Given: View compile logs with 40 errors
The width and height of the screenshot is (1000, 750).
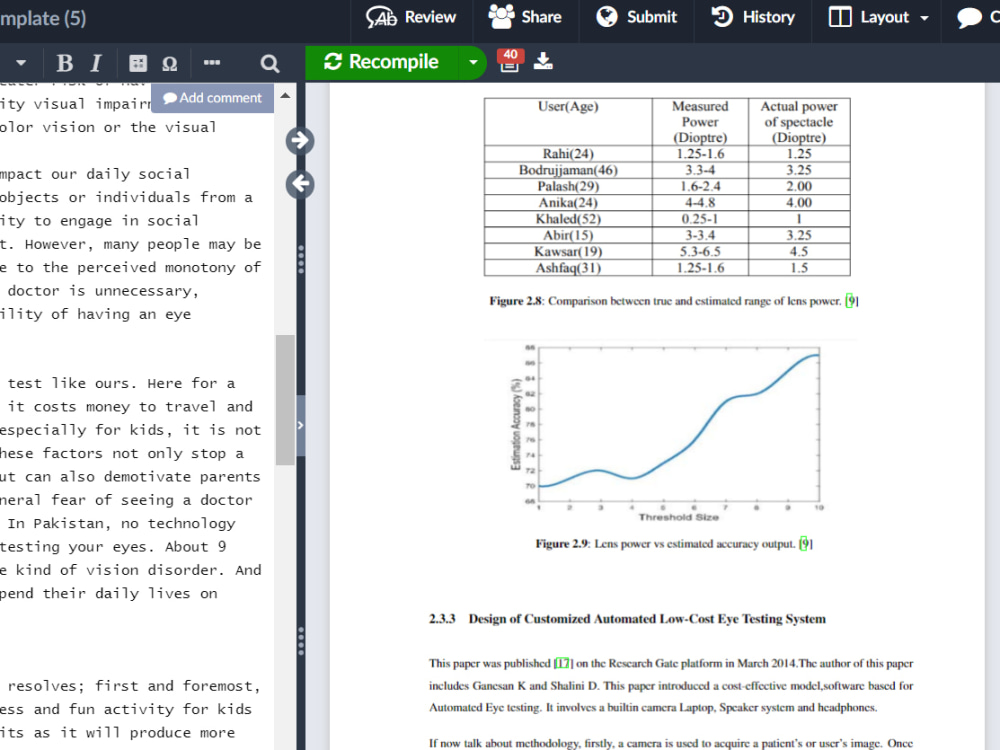Looking at the screenshot, I should [510, 62].
